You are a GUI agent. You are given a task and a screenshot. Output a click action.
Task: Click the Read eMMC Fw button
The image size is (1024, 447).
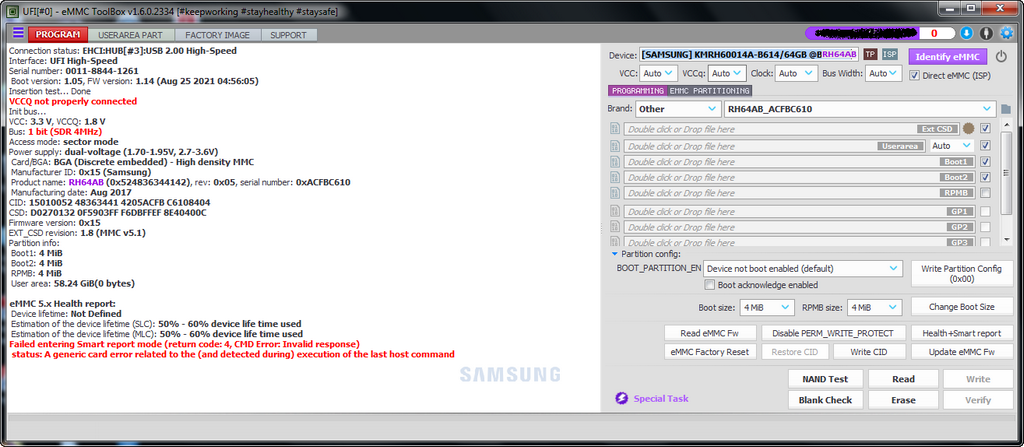click(x=710, y=333)
